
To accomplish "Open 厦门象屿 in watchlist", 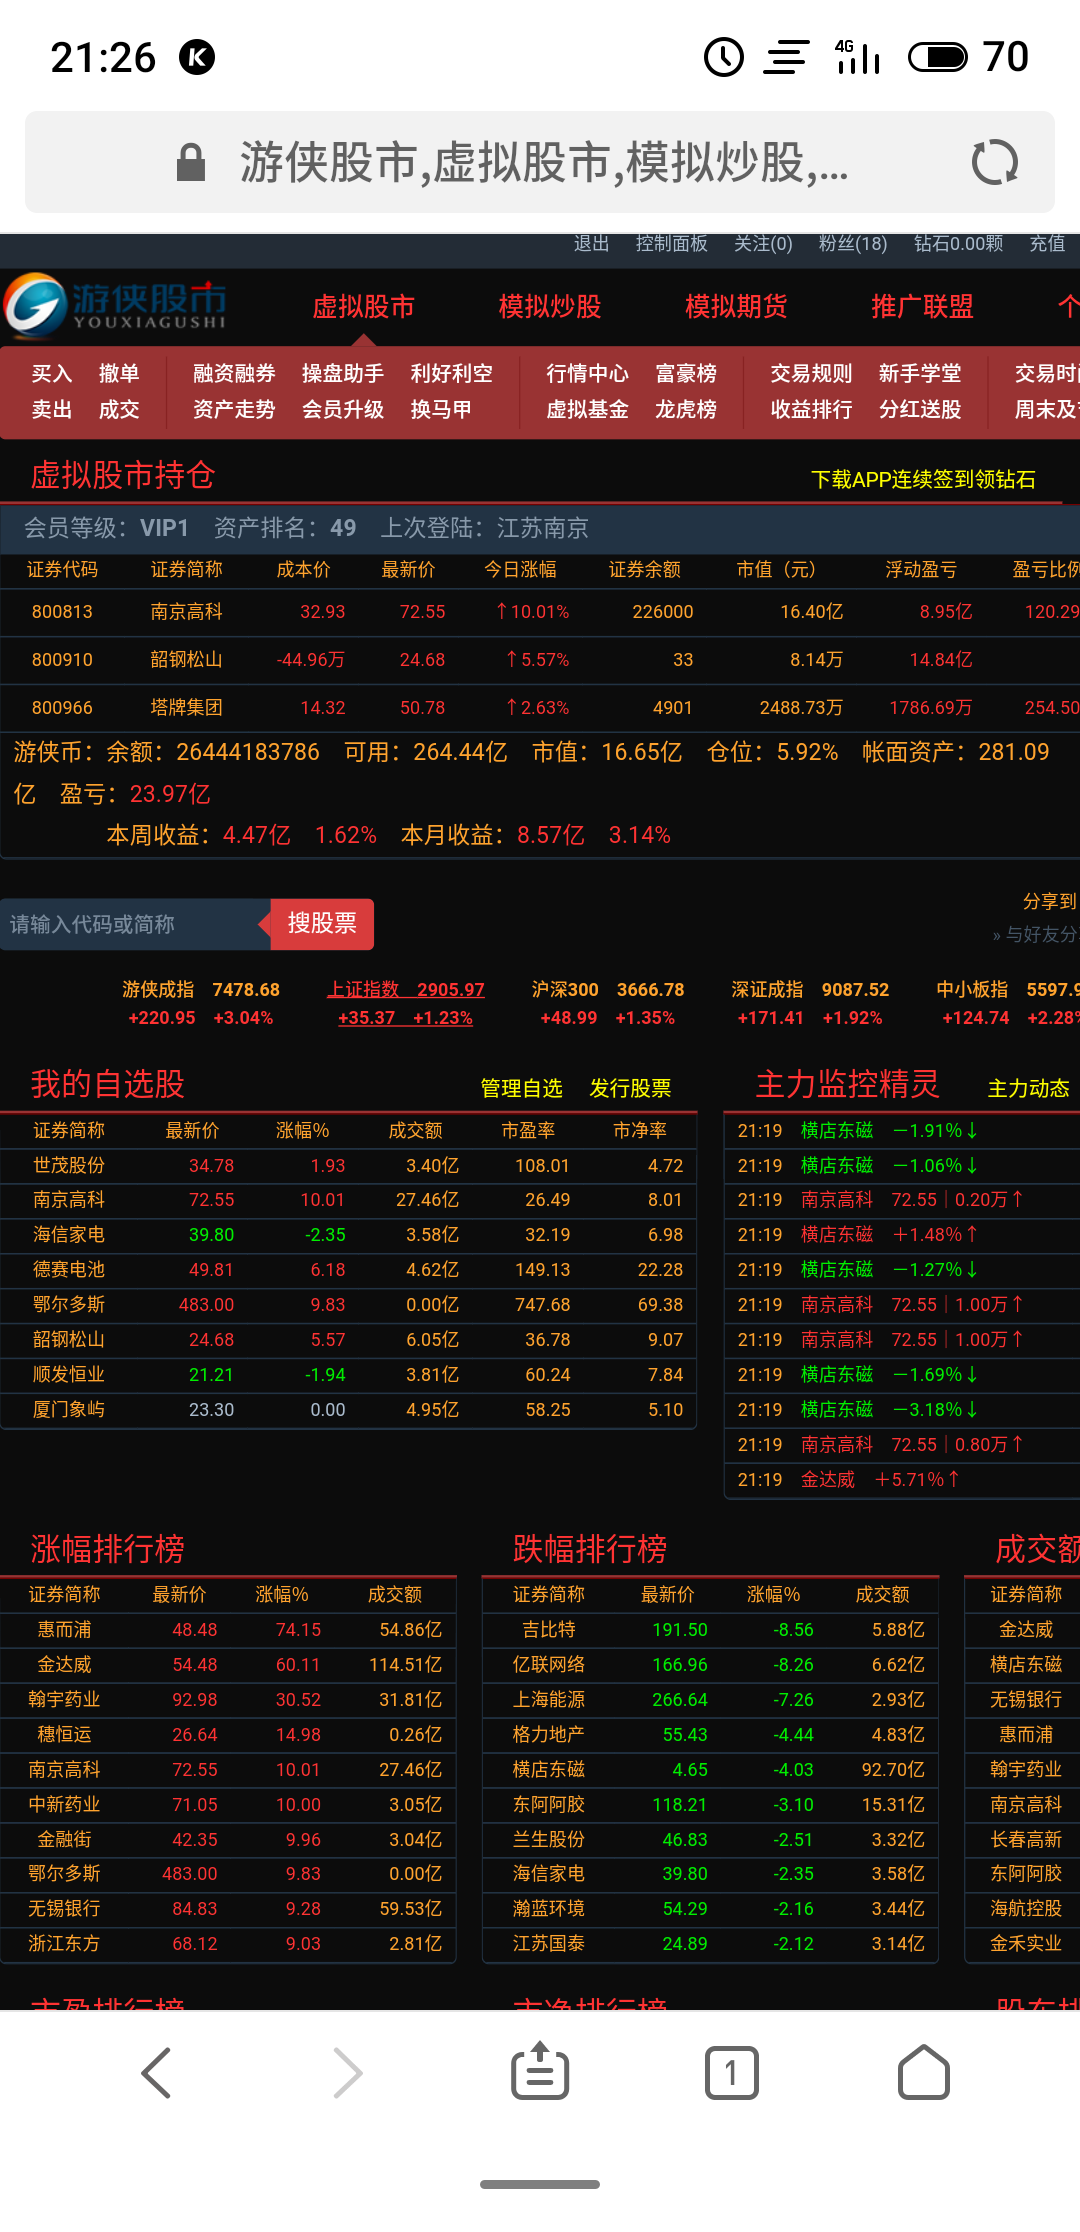I will point(69,1410).
